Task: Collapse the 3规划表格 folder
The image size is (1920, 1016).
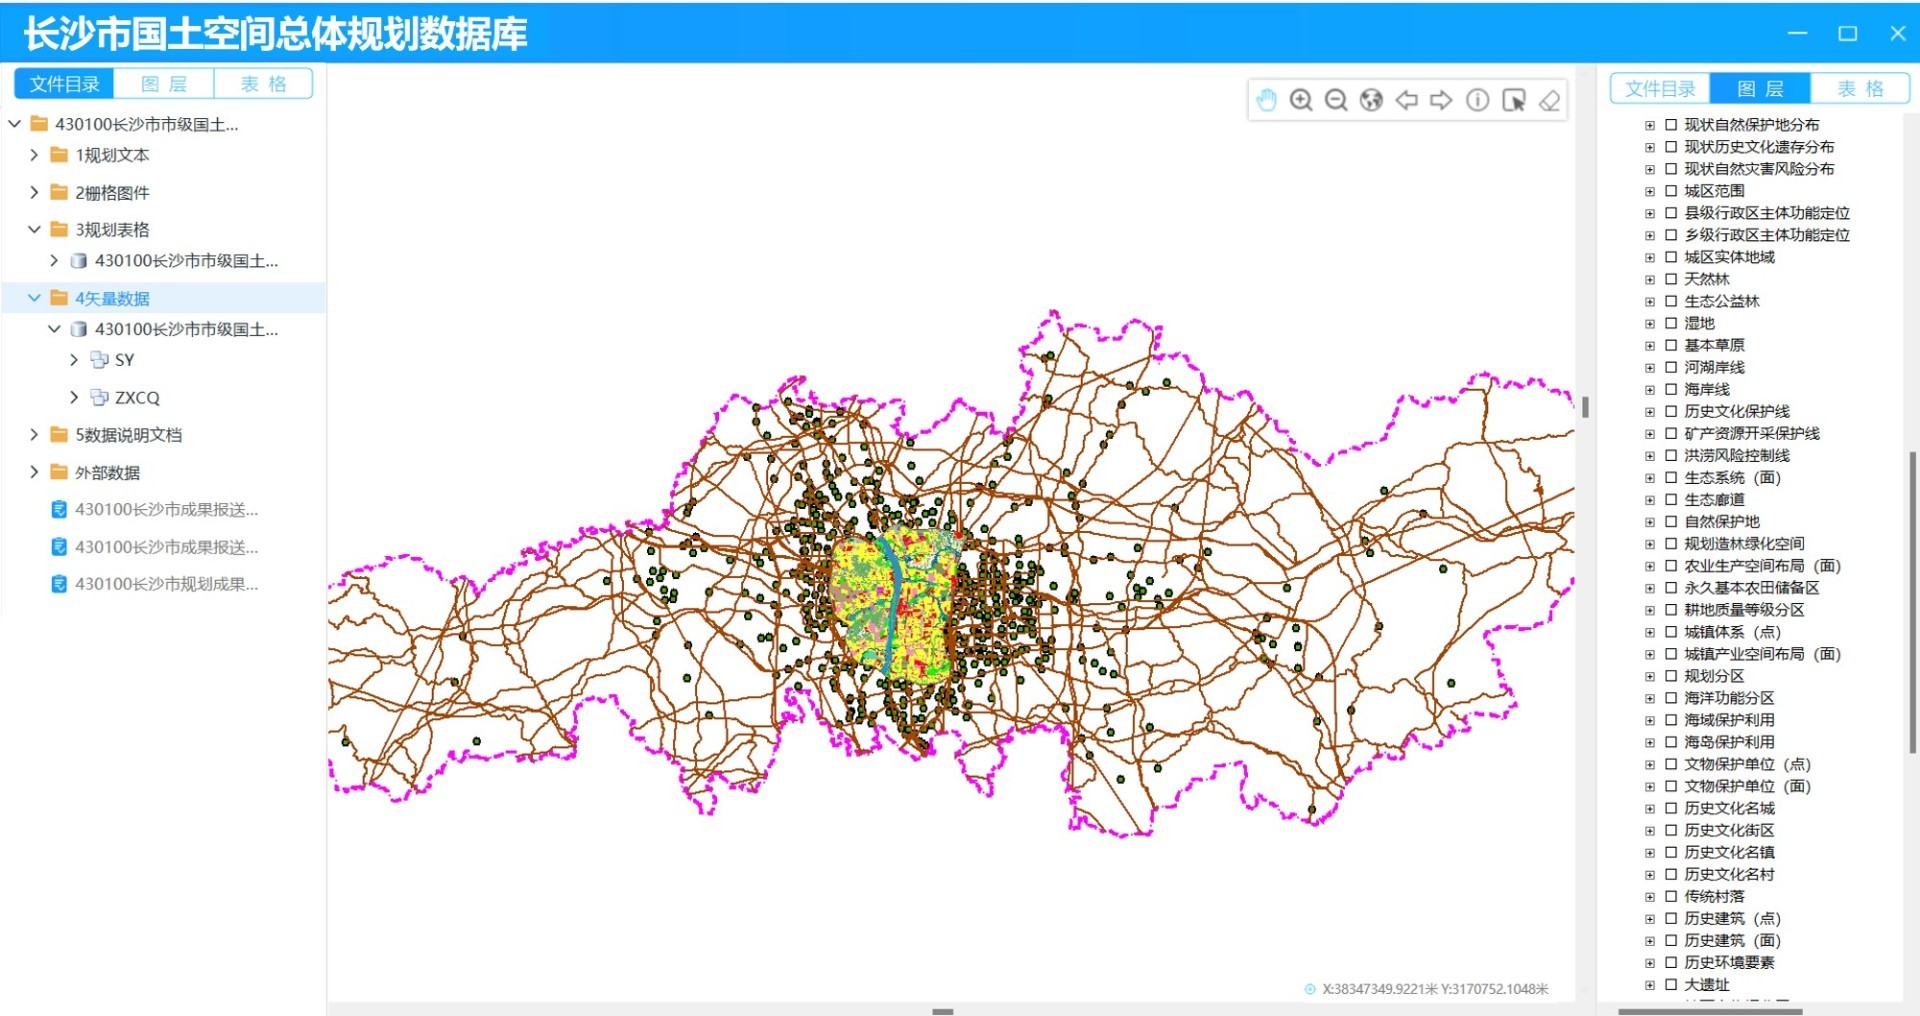Action: [x=34, y=229]
